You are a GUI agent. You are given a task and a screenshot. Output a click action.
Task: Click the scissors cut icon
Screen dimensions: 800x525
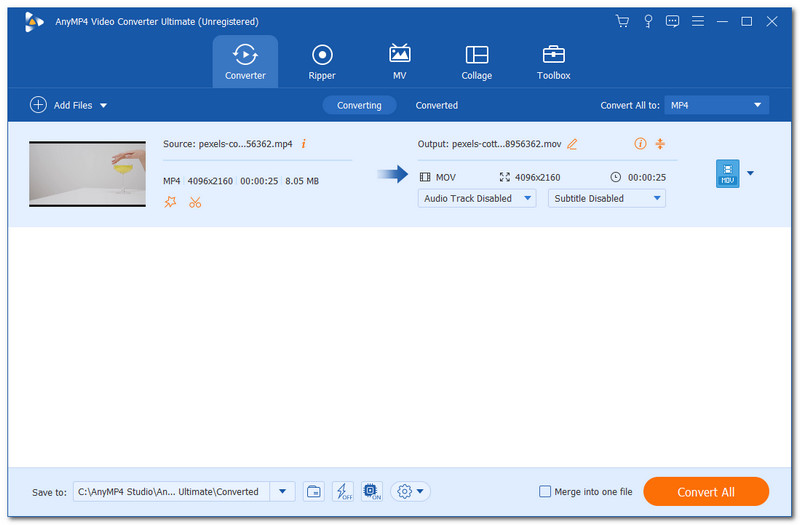(195, 202)
